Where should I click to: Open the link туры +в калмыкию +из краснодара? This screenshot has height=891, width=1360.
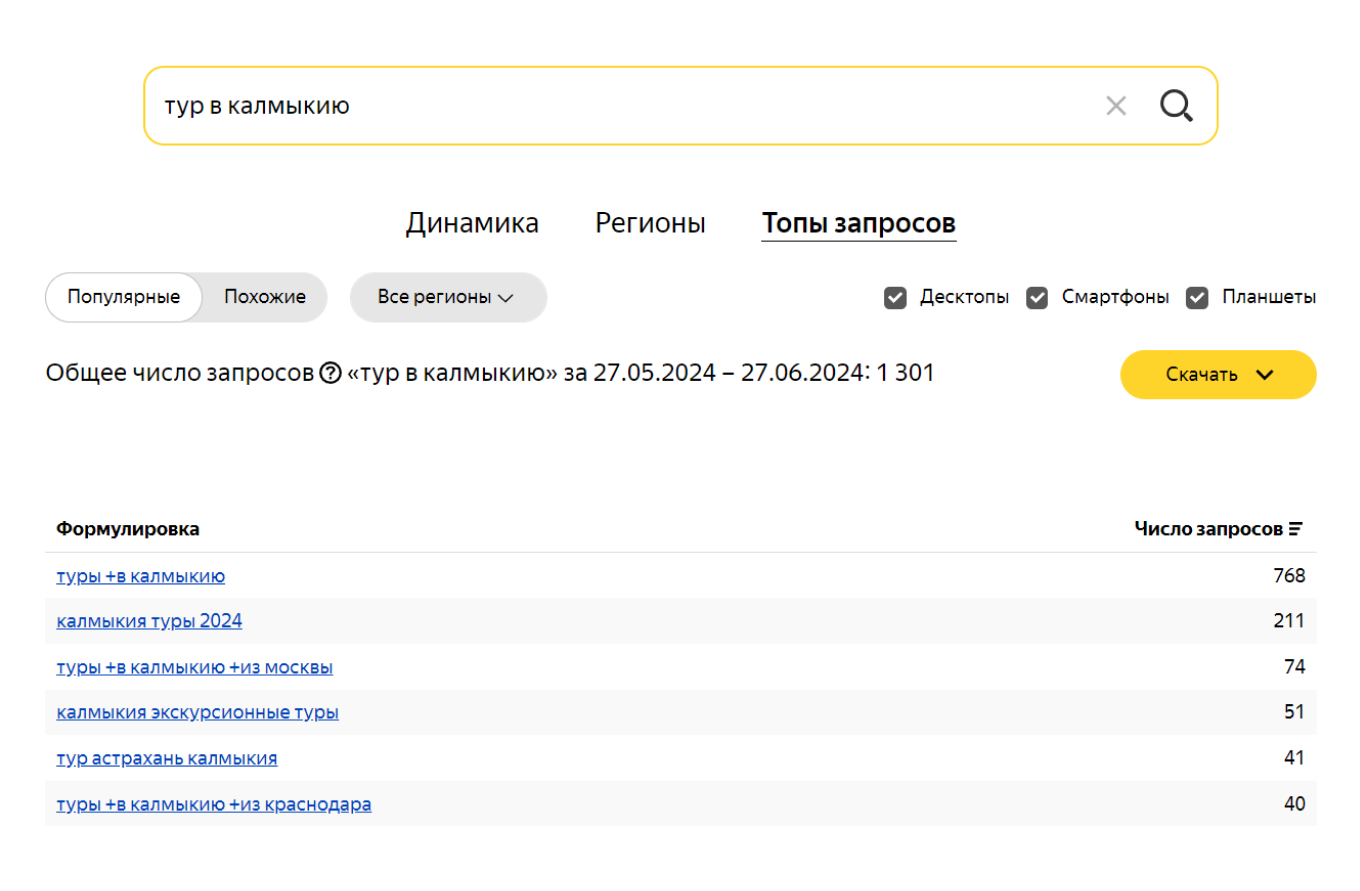[x=214, y=804]
